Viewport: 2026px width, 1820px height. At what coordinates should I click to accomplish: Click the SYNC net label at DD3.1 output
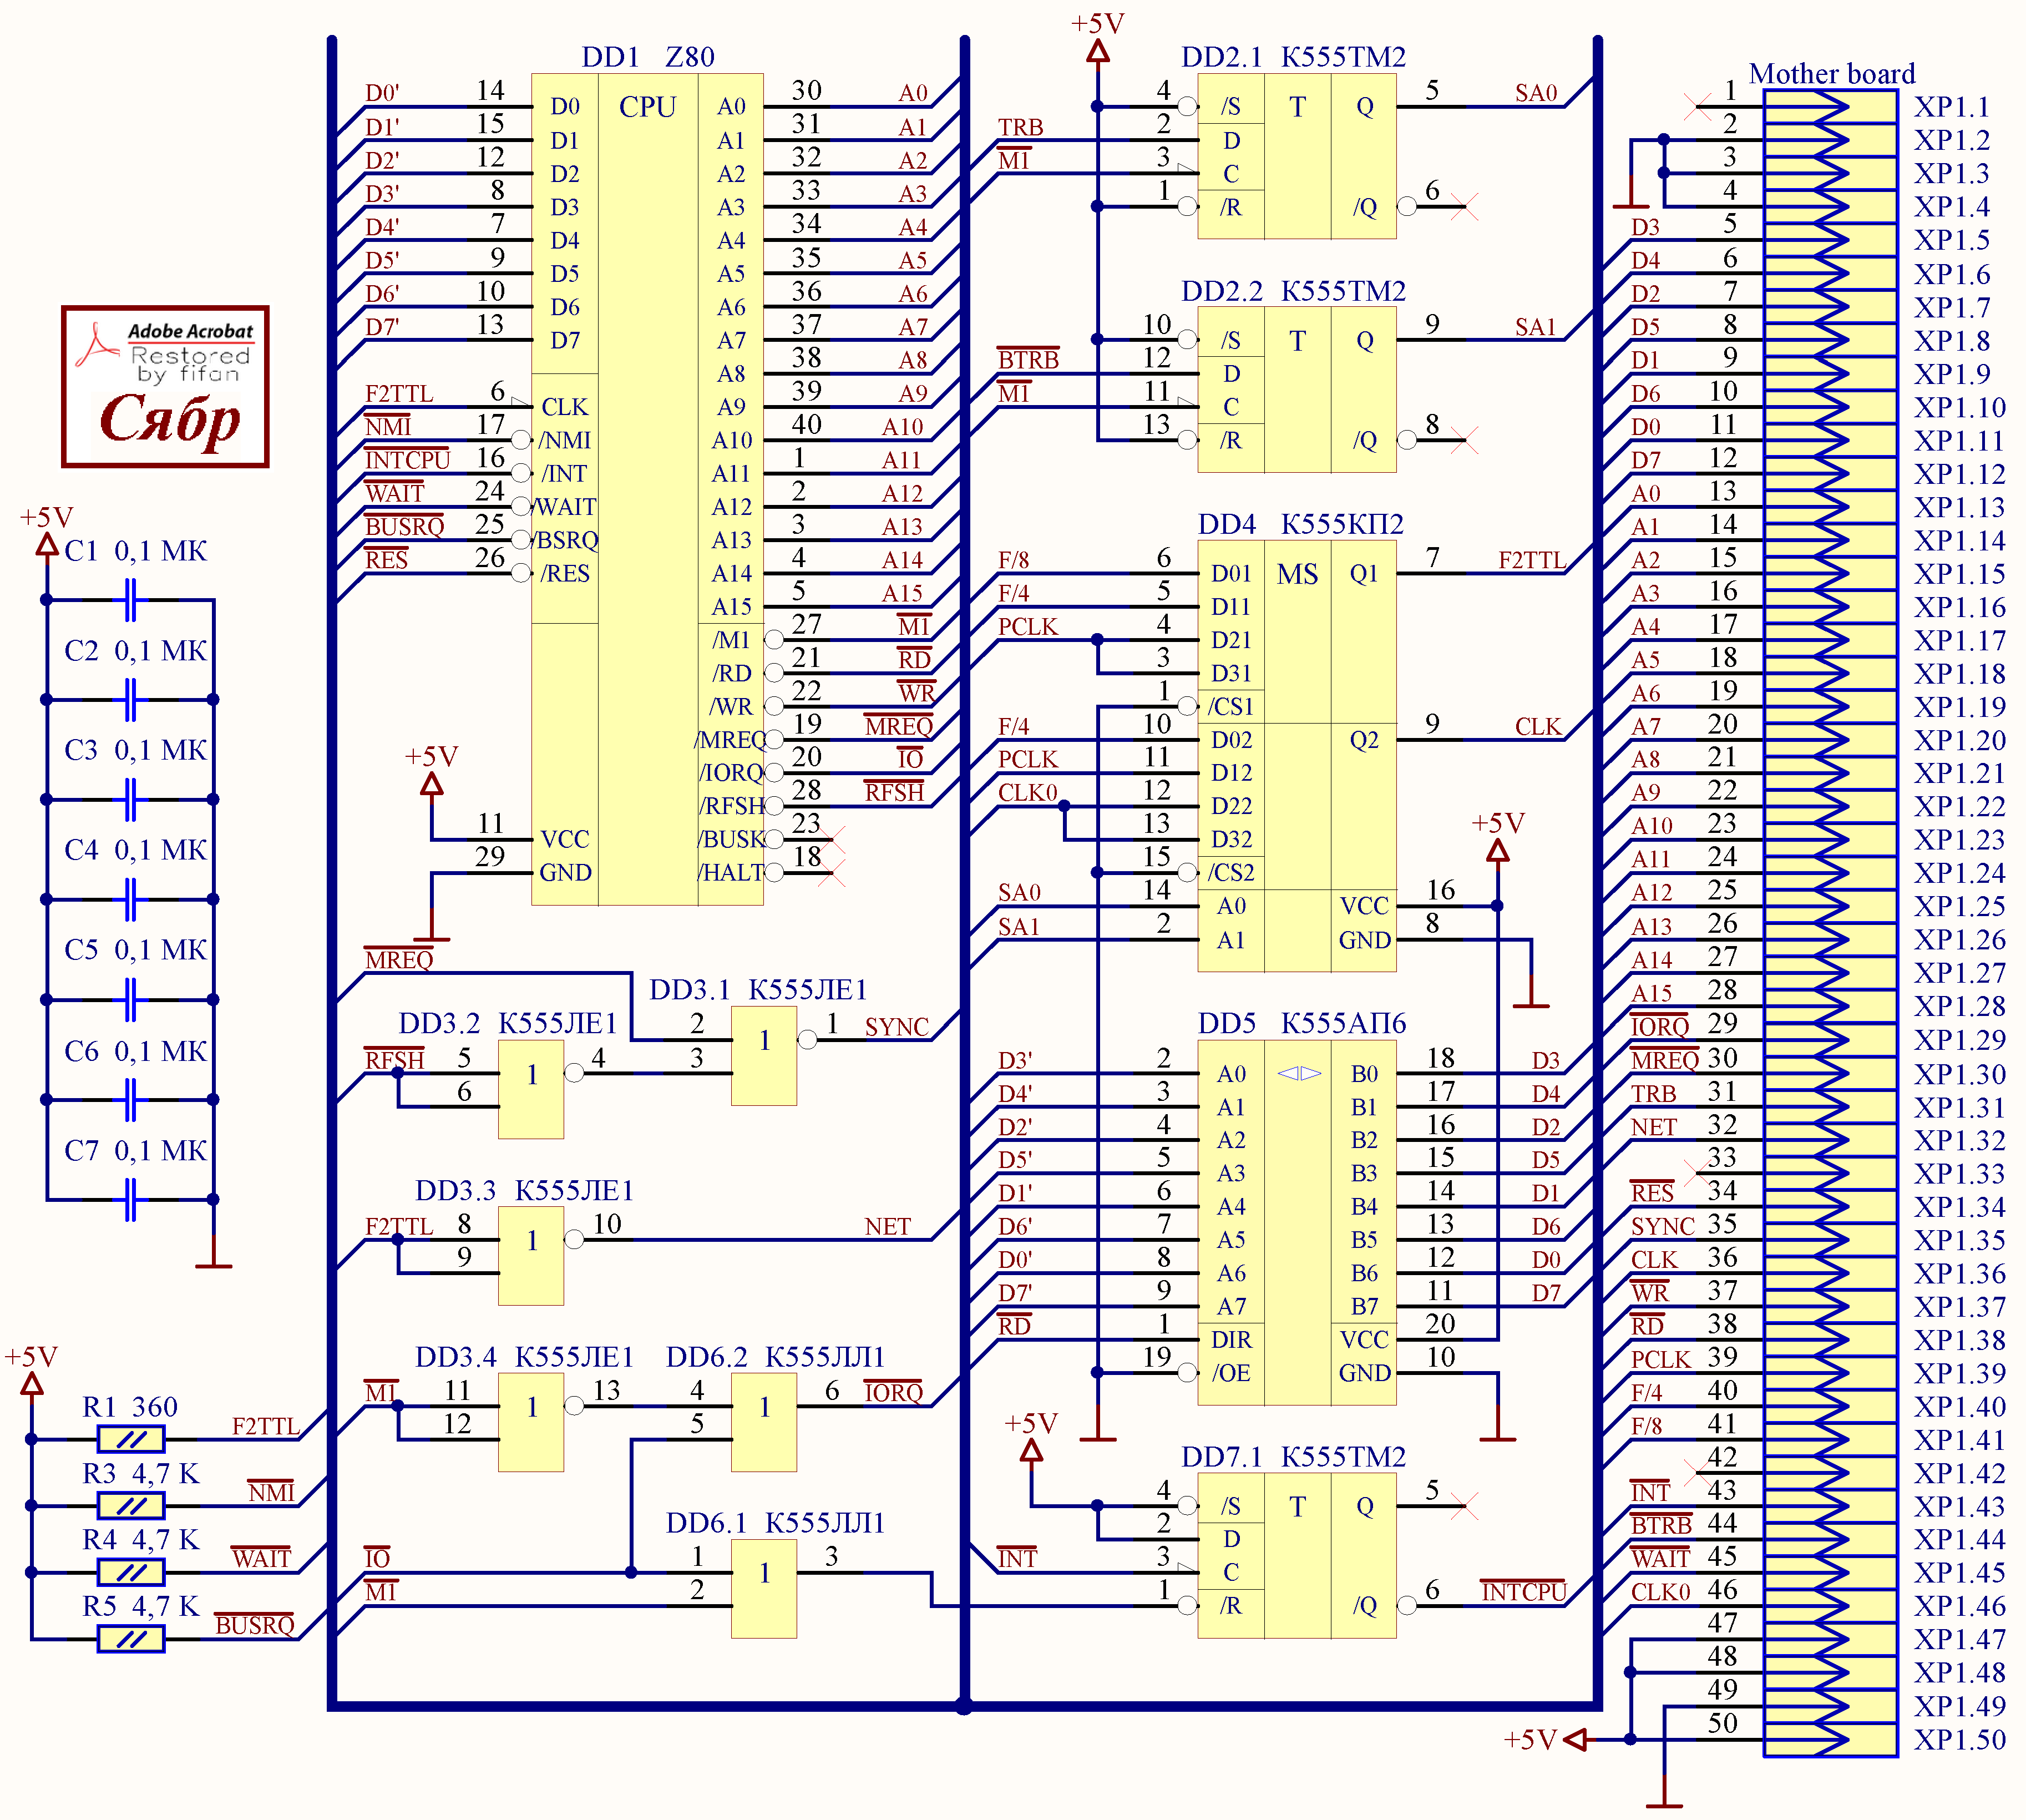pos(896,1027)
